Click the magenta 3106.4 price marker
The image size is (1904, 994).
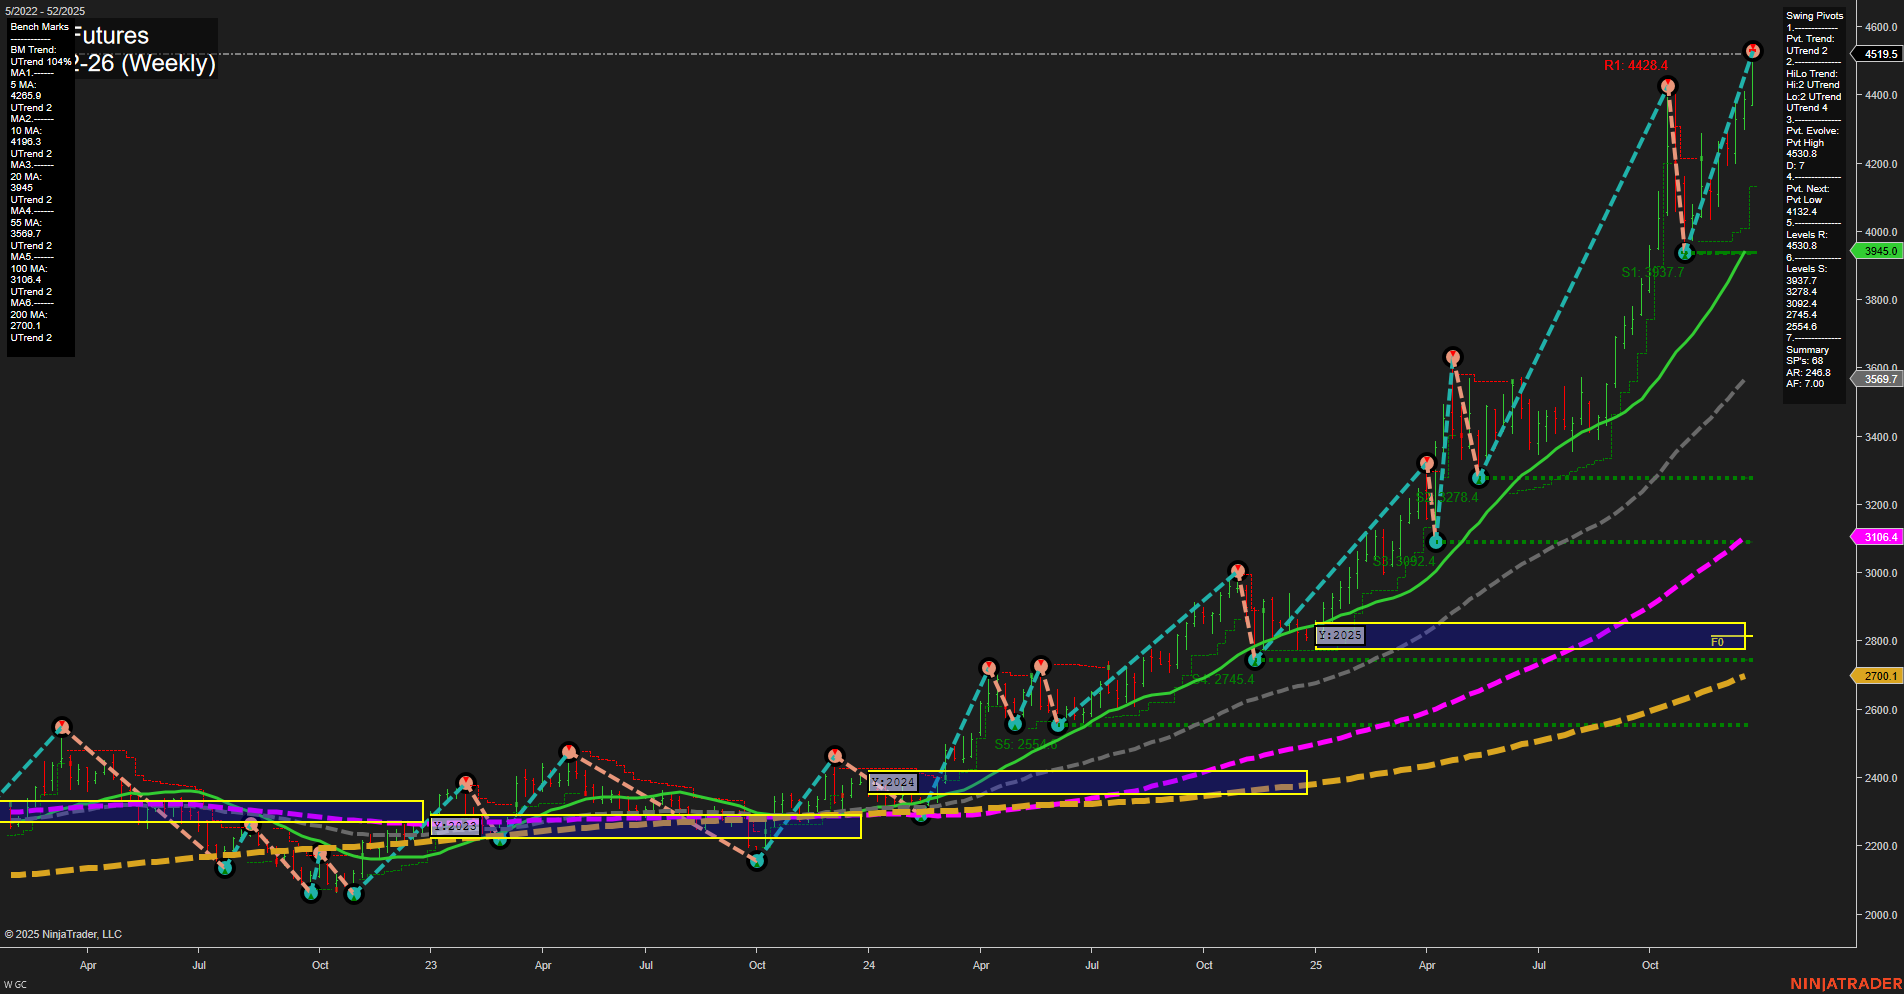[x=1877, y=537]
